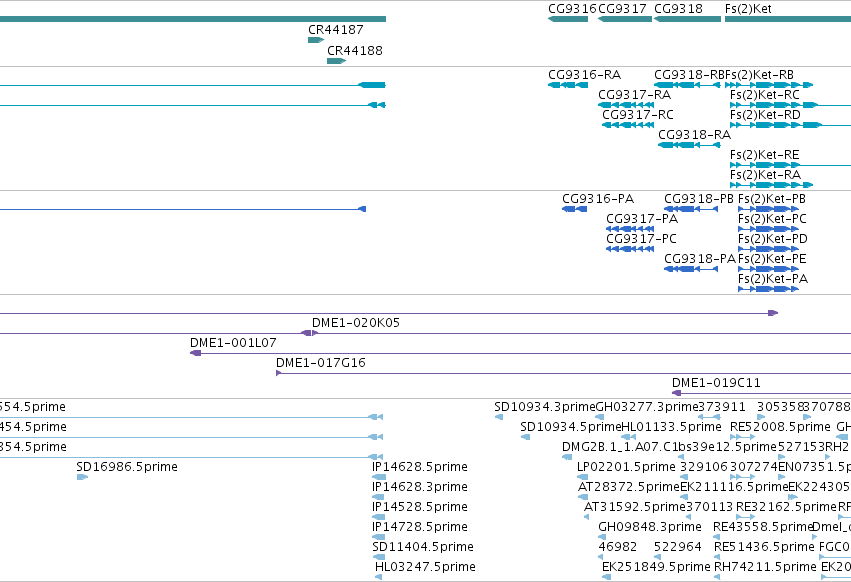Viewport: 851px width, 582px height.
Task: Open the RH74211.5prime EST
Action: click(717, 577)
